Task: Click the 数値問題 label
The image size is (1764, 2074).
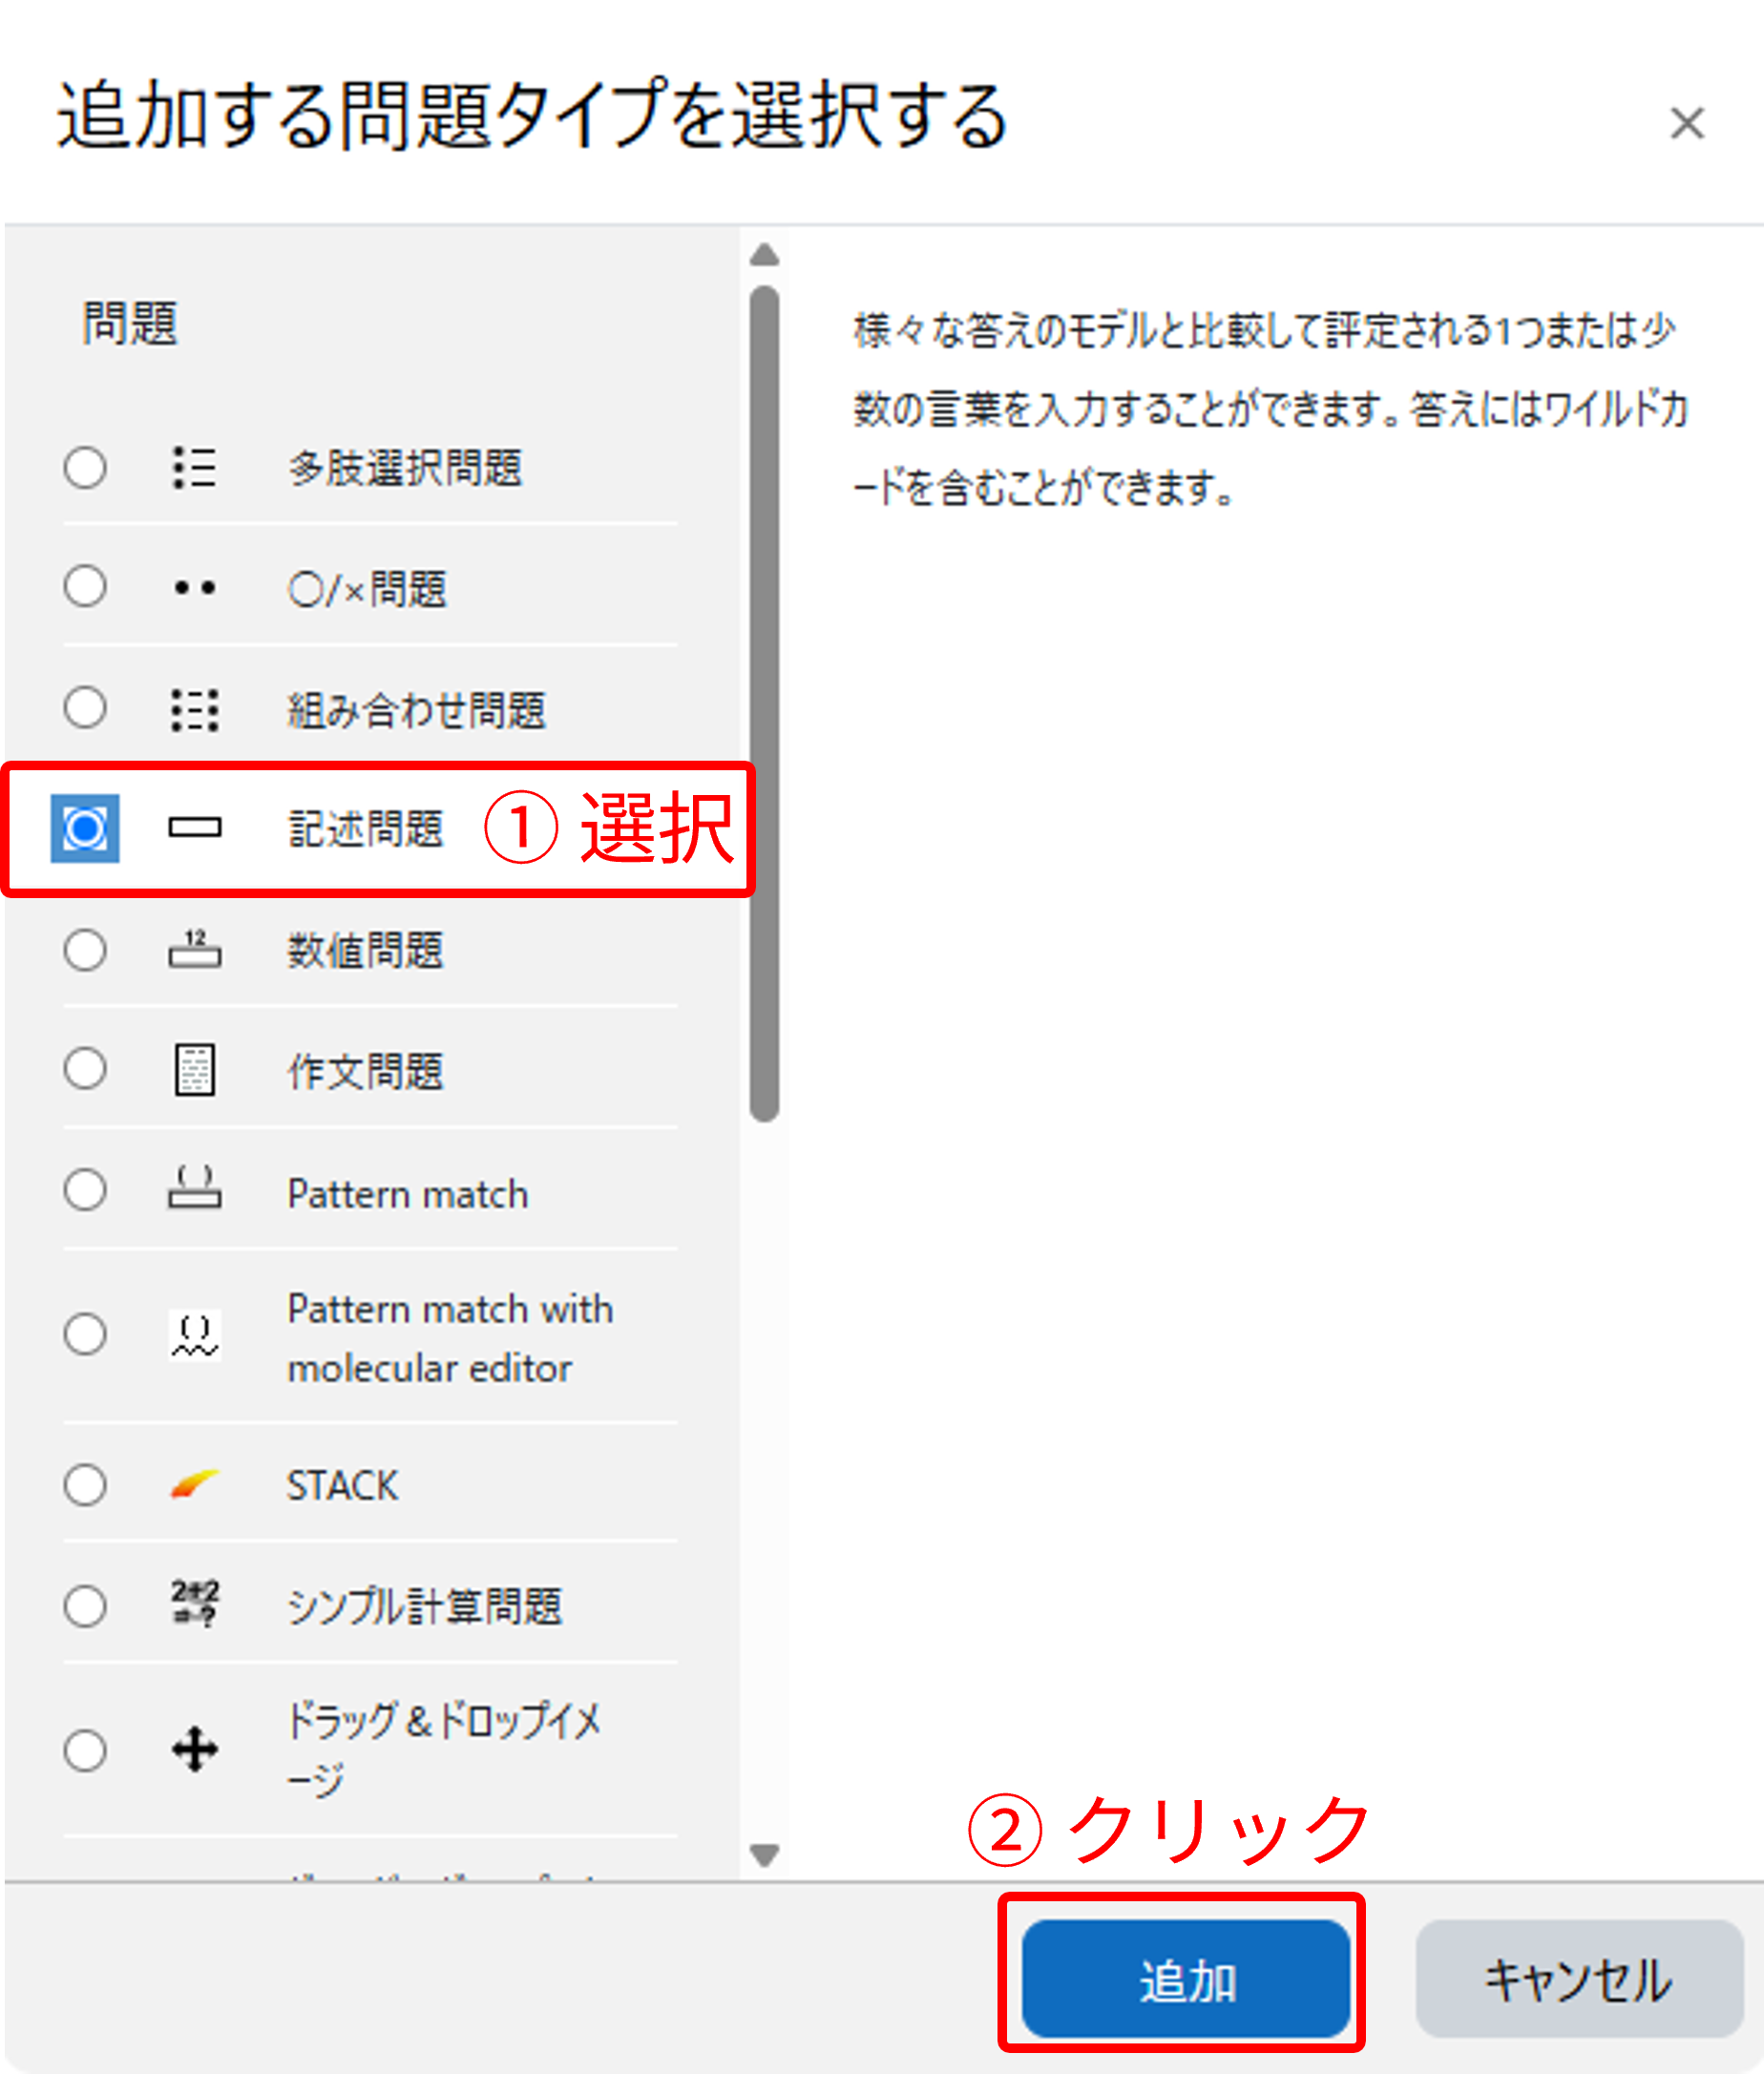Action: [366, 950]
